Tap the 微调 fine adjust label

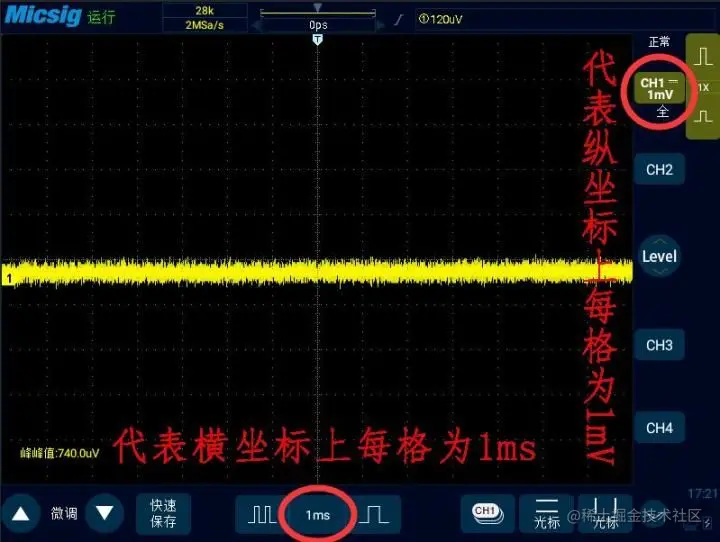(64, 513)
